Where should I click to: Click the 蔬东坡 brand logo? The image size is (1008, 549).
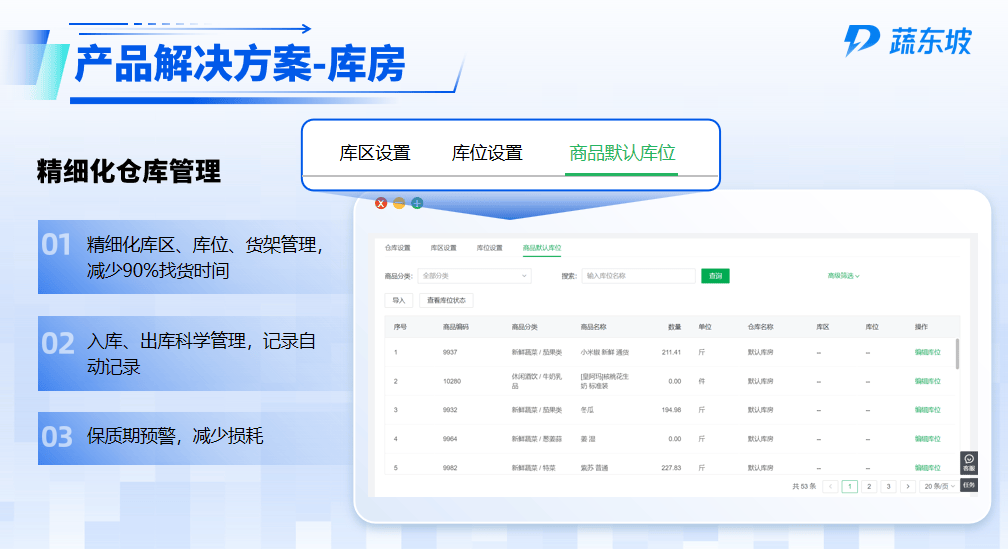[x=908, y=41]
